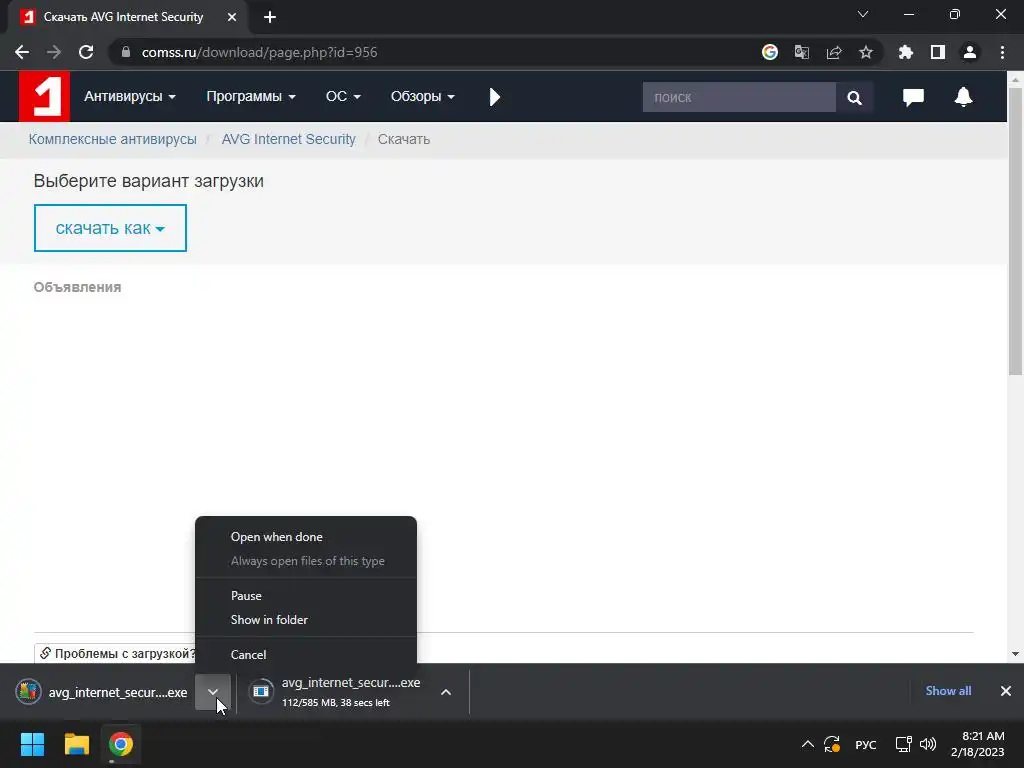Open the volume tray icon
The image size is (1024, 768).
pos(927,744)
